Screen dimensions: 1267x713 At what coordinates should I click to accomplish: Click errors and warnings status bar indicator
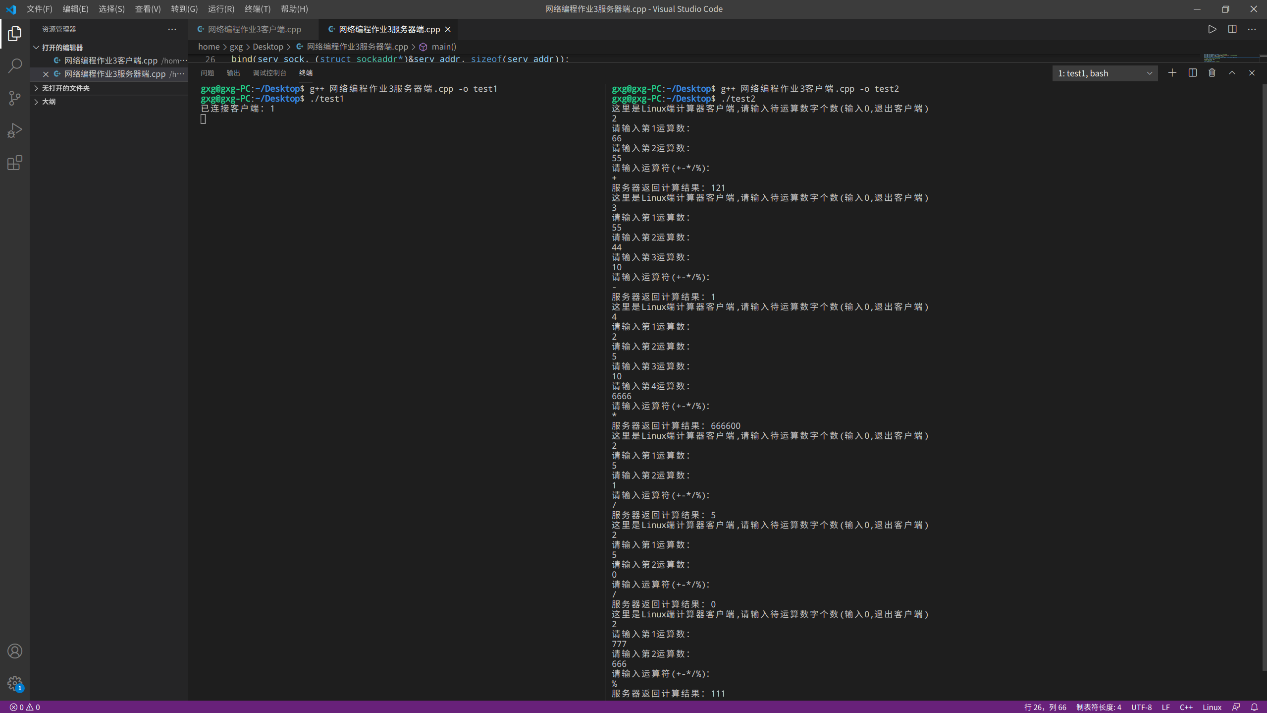tap(24, 707)
